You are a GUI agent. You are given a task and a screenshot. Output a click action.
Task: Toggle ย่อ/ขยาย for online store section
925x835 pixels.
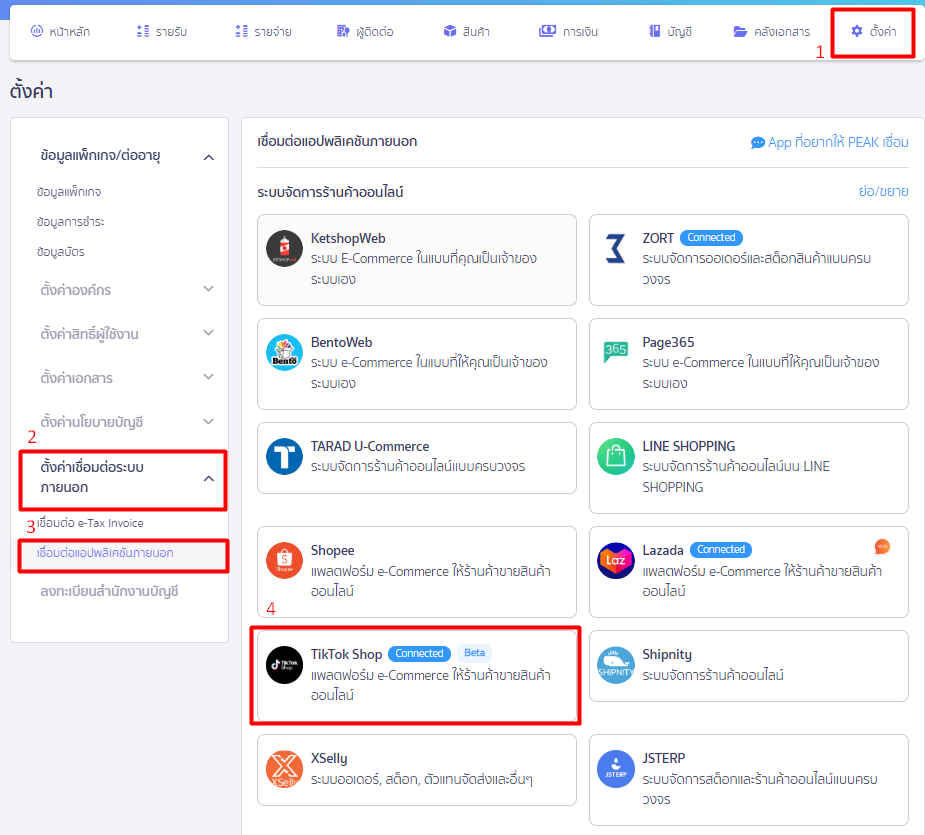[x=883, y=191]
